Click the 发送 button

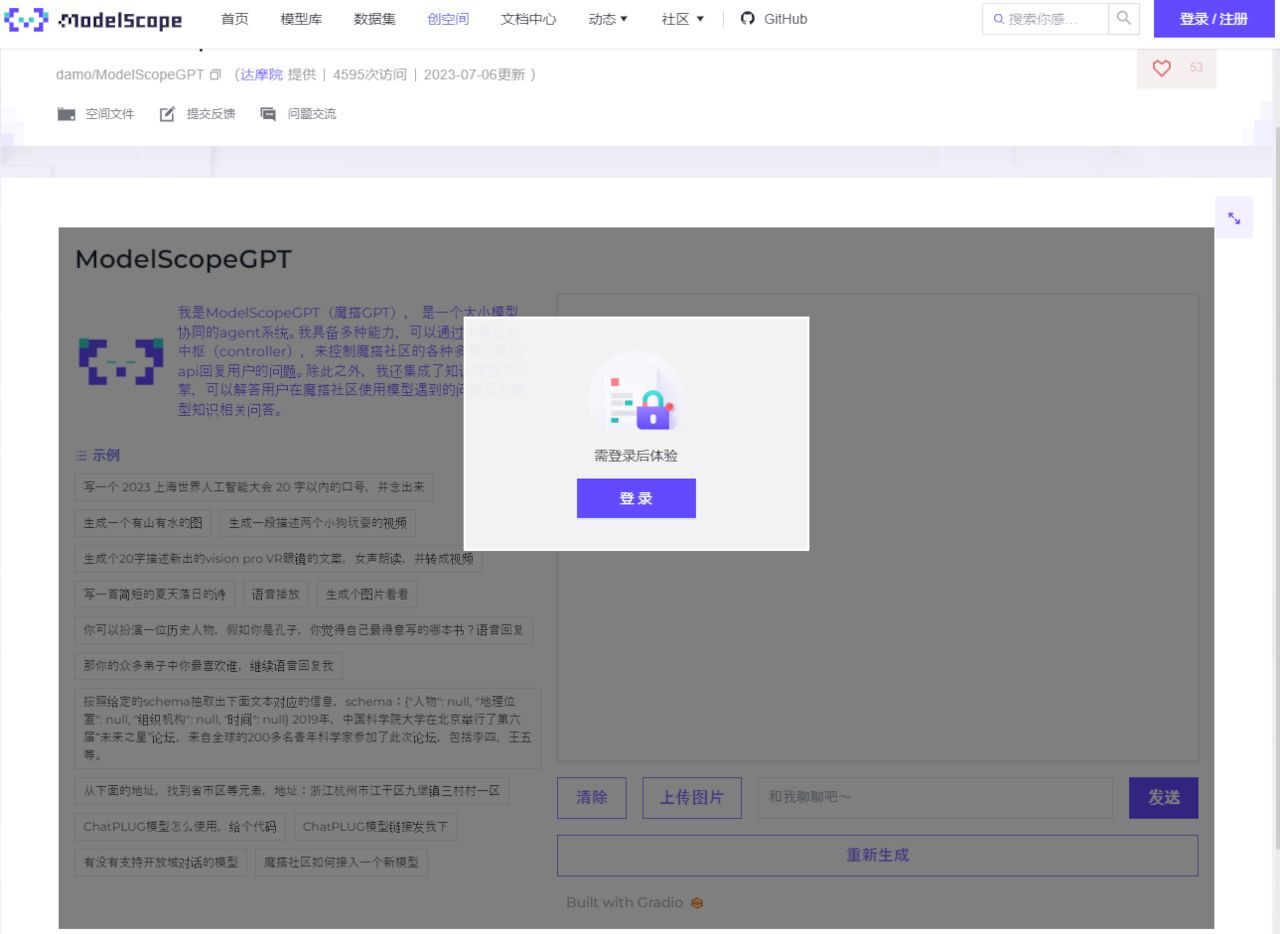point(1163,798)
